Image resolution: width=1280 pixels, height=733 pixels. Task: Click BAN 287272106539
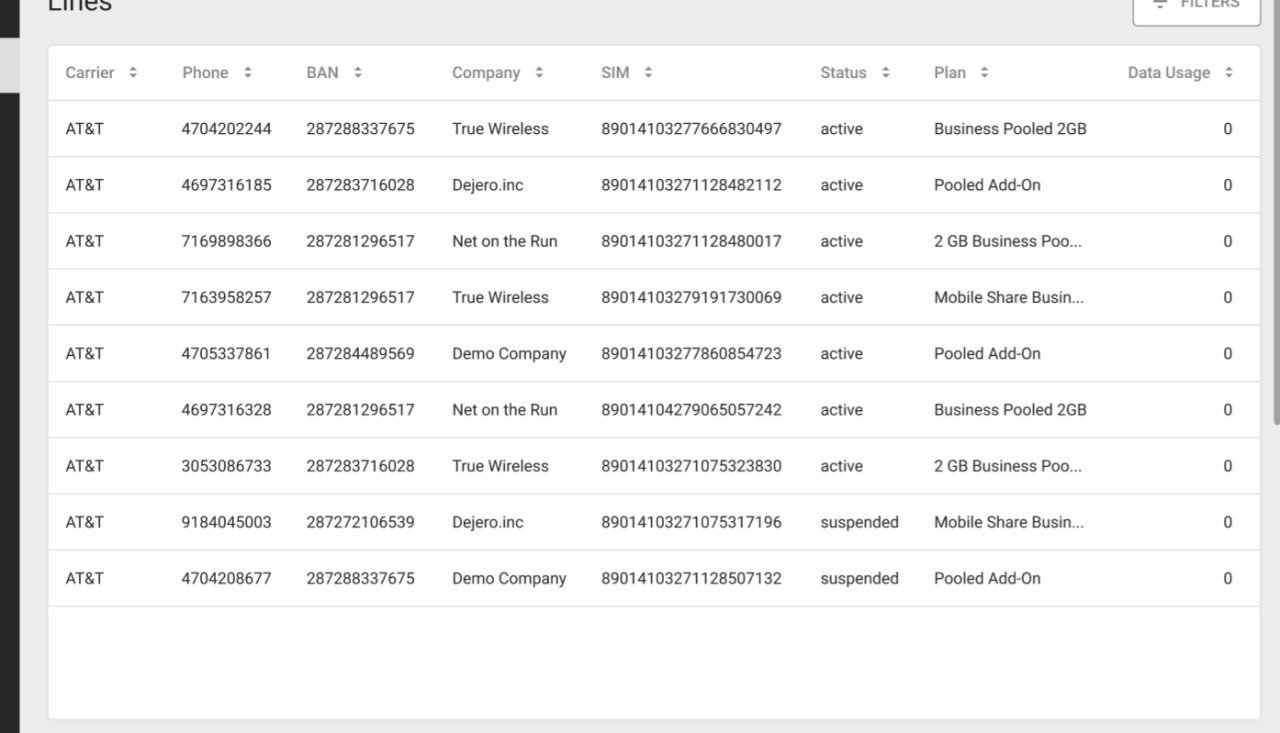[x=360, y=522]
